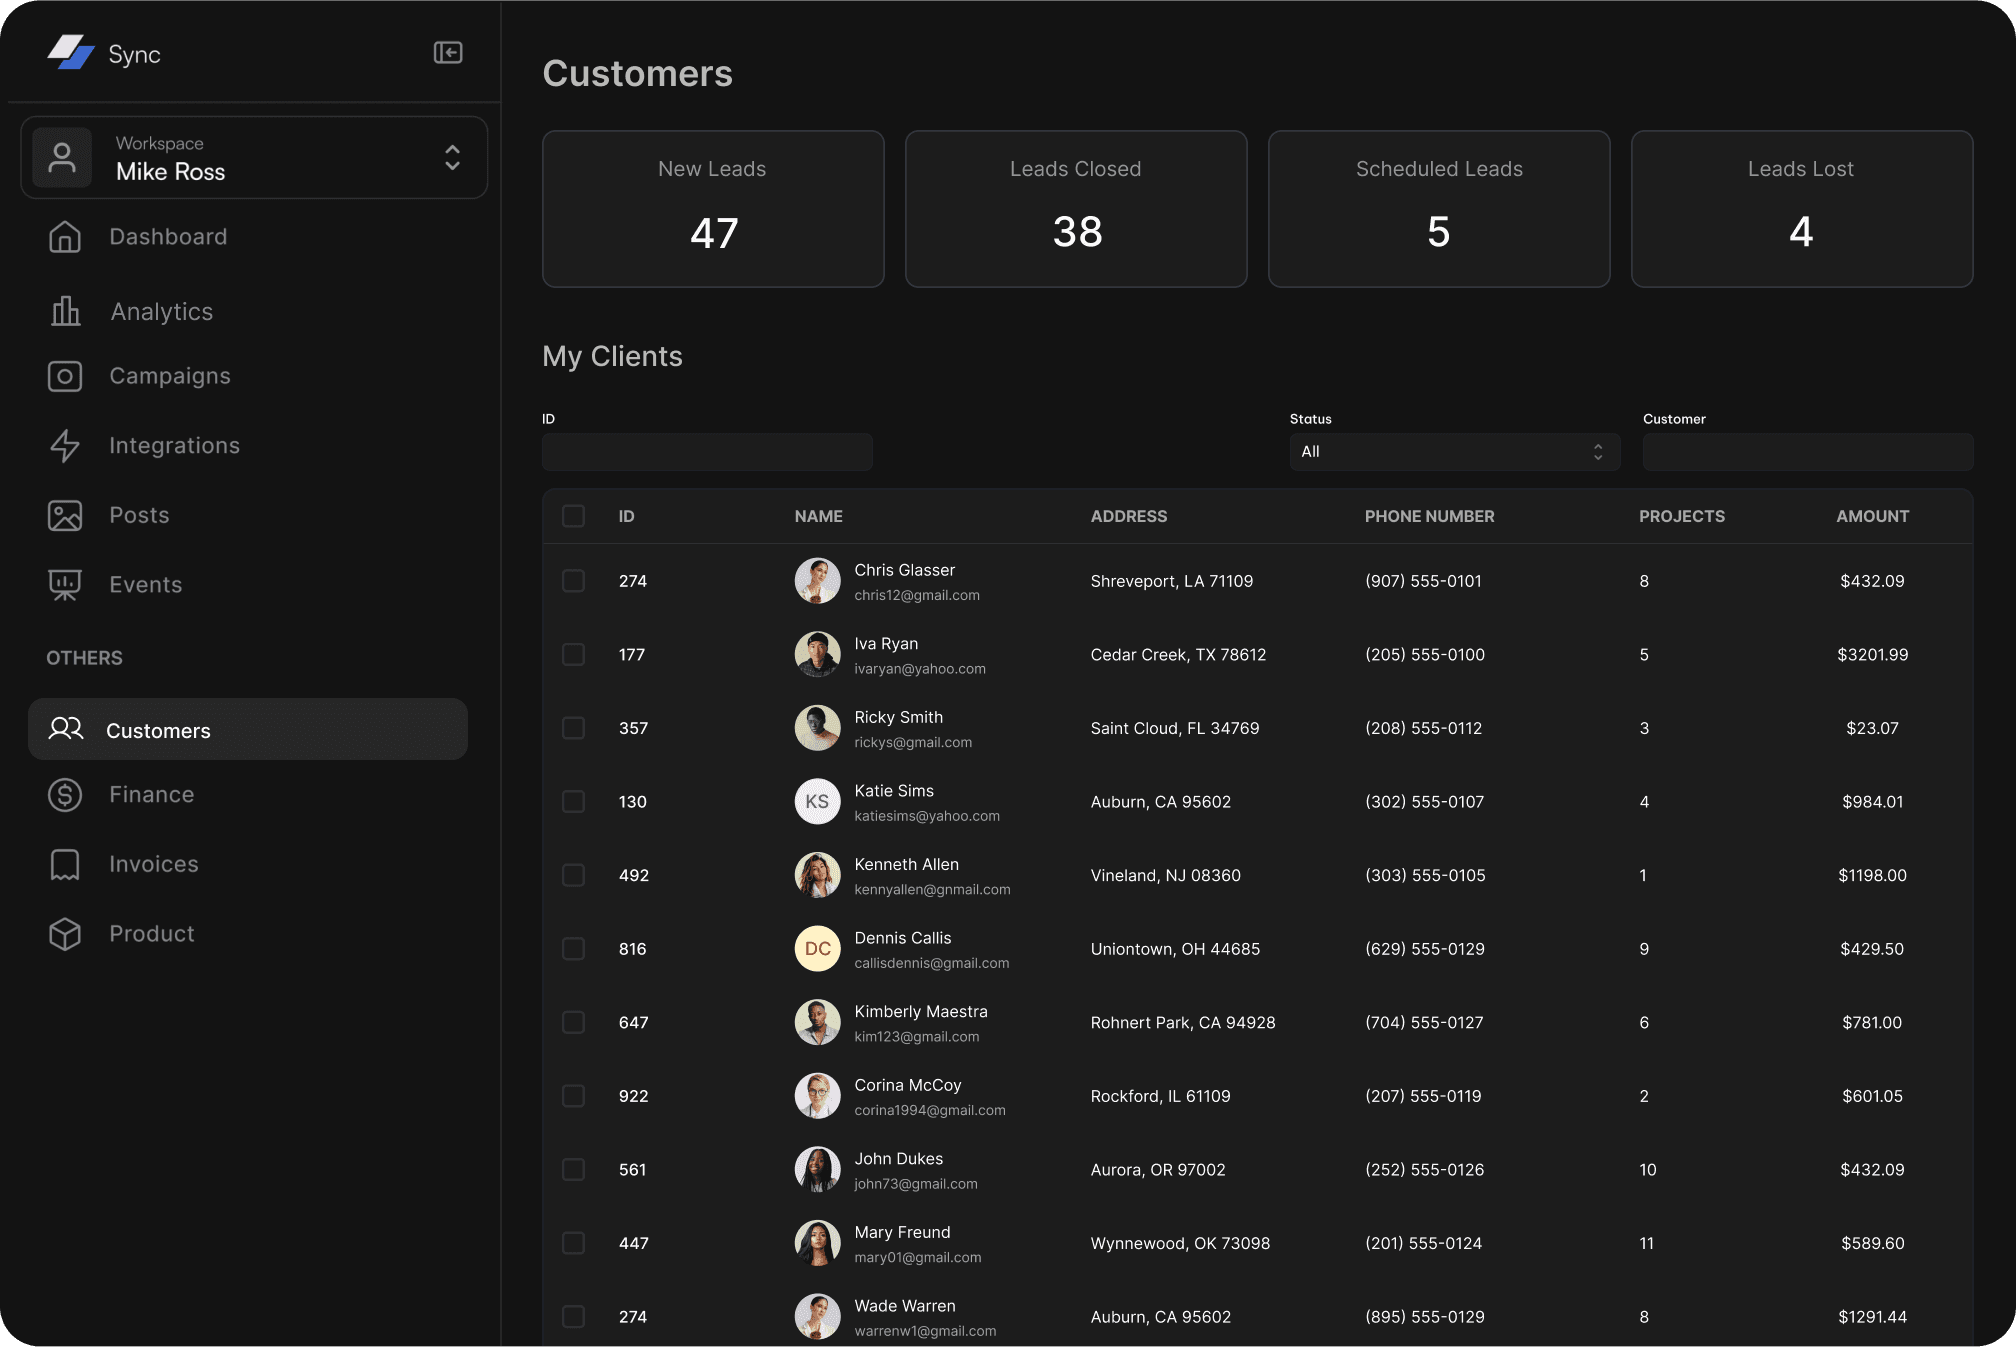Click Dennis Callis DC avatar
The image size is (2016, 1347).
pyautogui.click(x=817, y=949)
